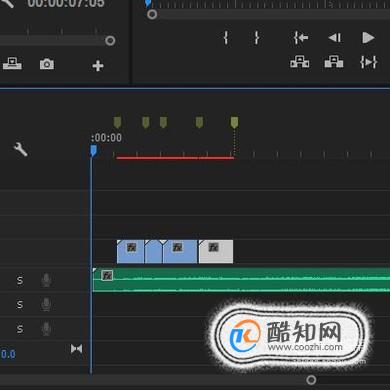Screen dimensions: 390x390
Task: Click the fx badge on the third blue clip
Action: [177, 247]
